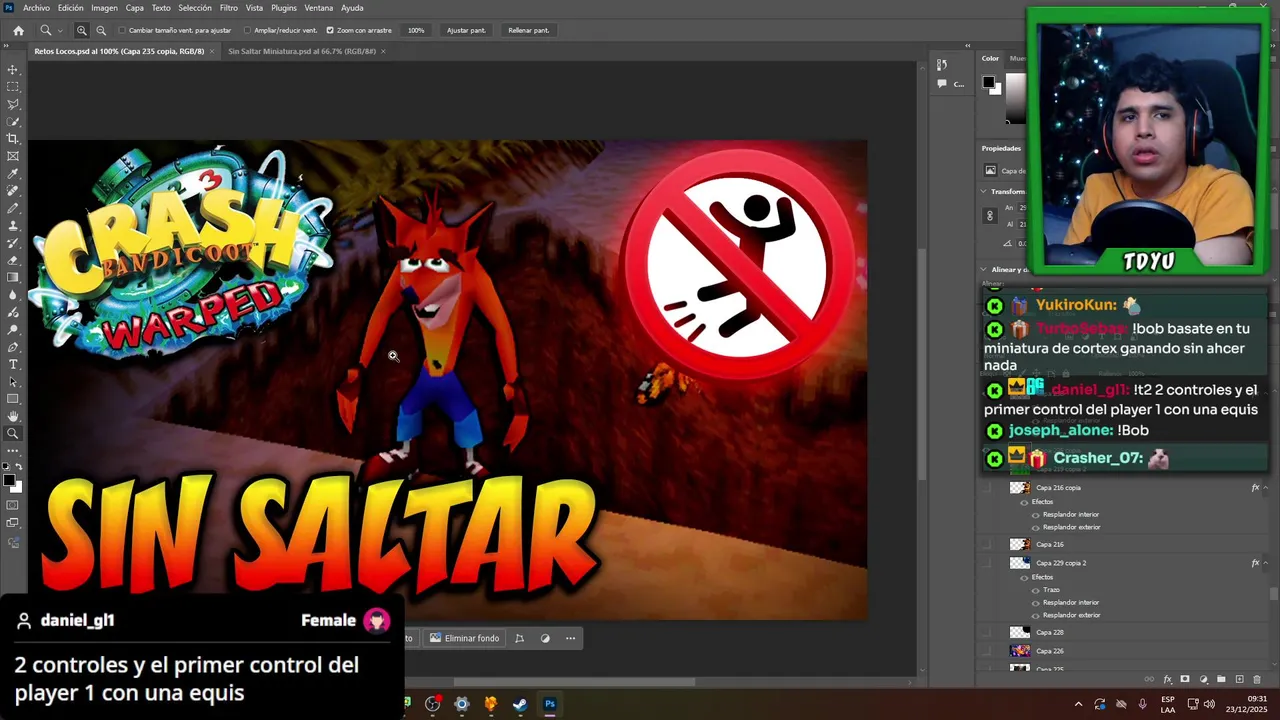This screenshot has width=1280, height=720.
Task: Open more options in contextual task bar
Action: pos(570,638)
